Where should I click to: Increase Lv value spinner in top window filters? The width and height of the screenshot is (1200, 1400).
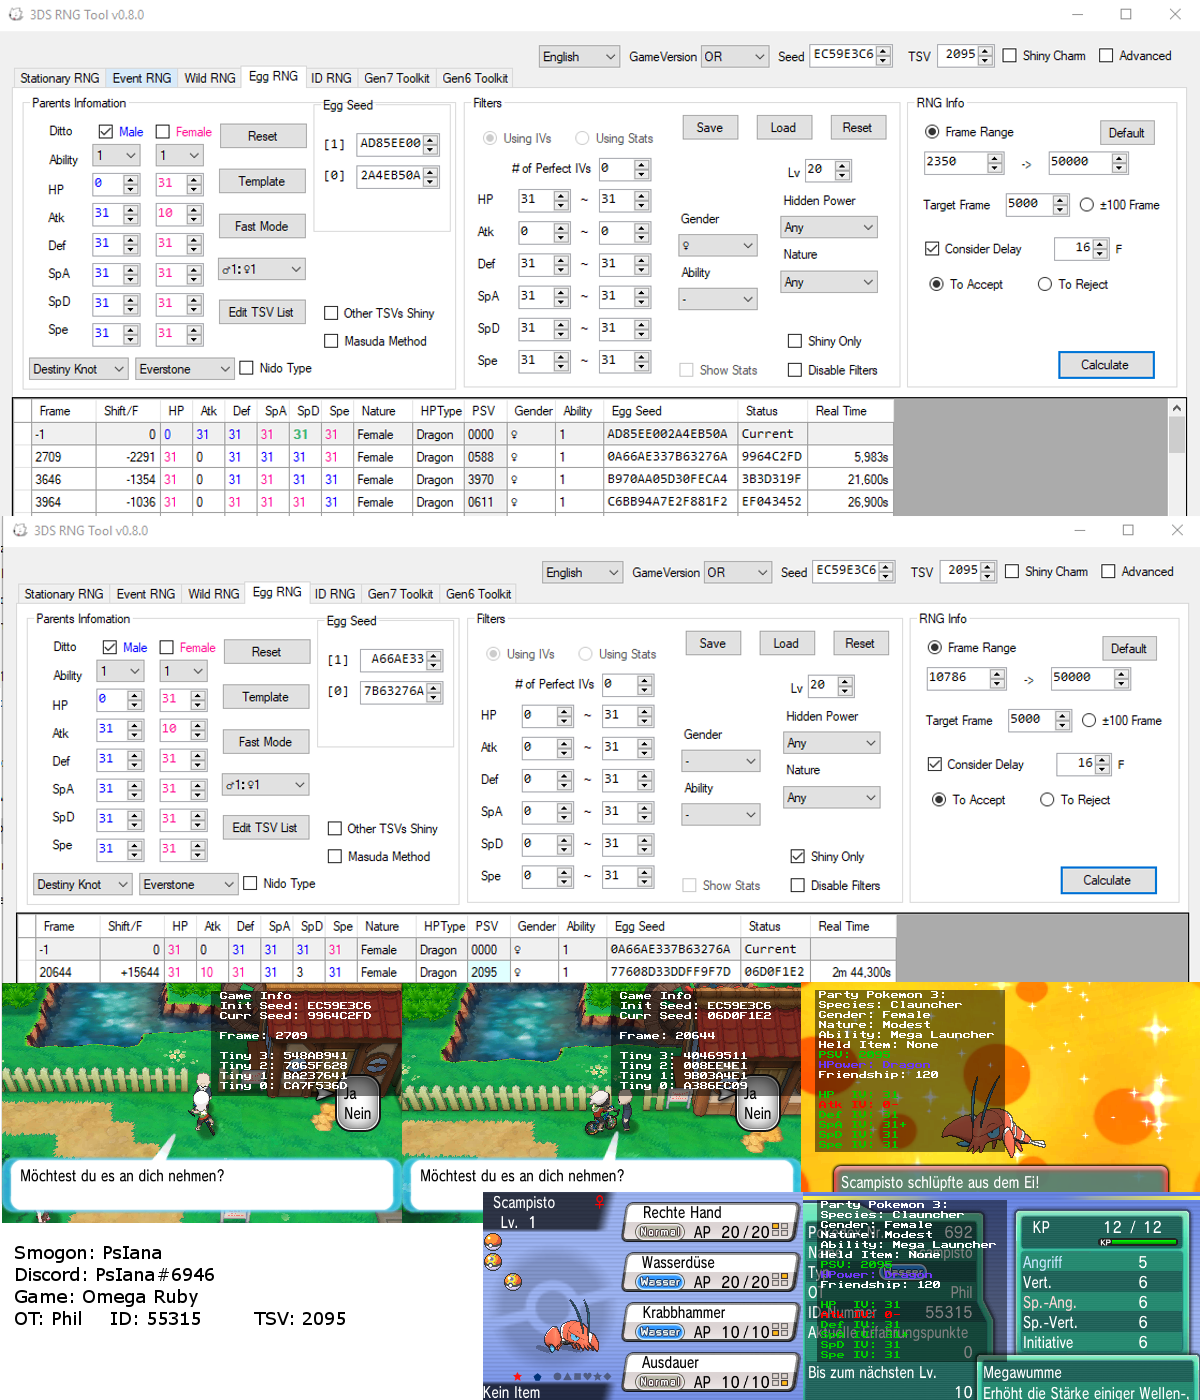(843, 166)
